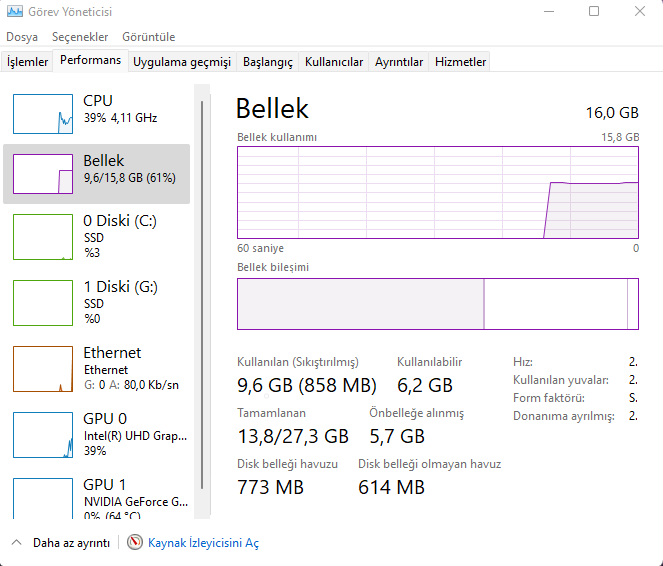Open the 1 Diski (G:) graph thumbnail

tap(43, 302)
